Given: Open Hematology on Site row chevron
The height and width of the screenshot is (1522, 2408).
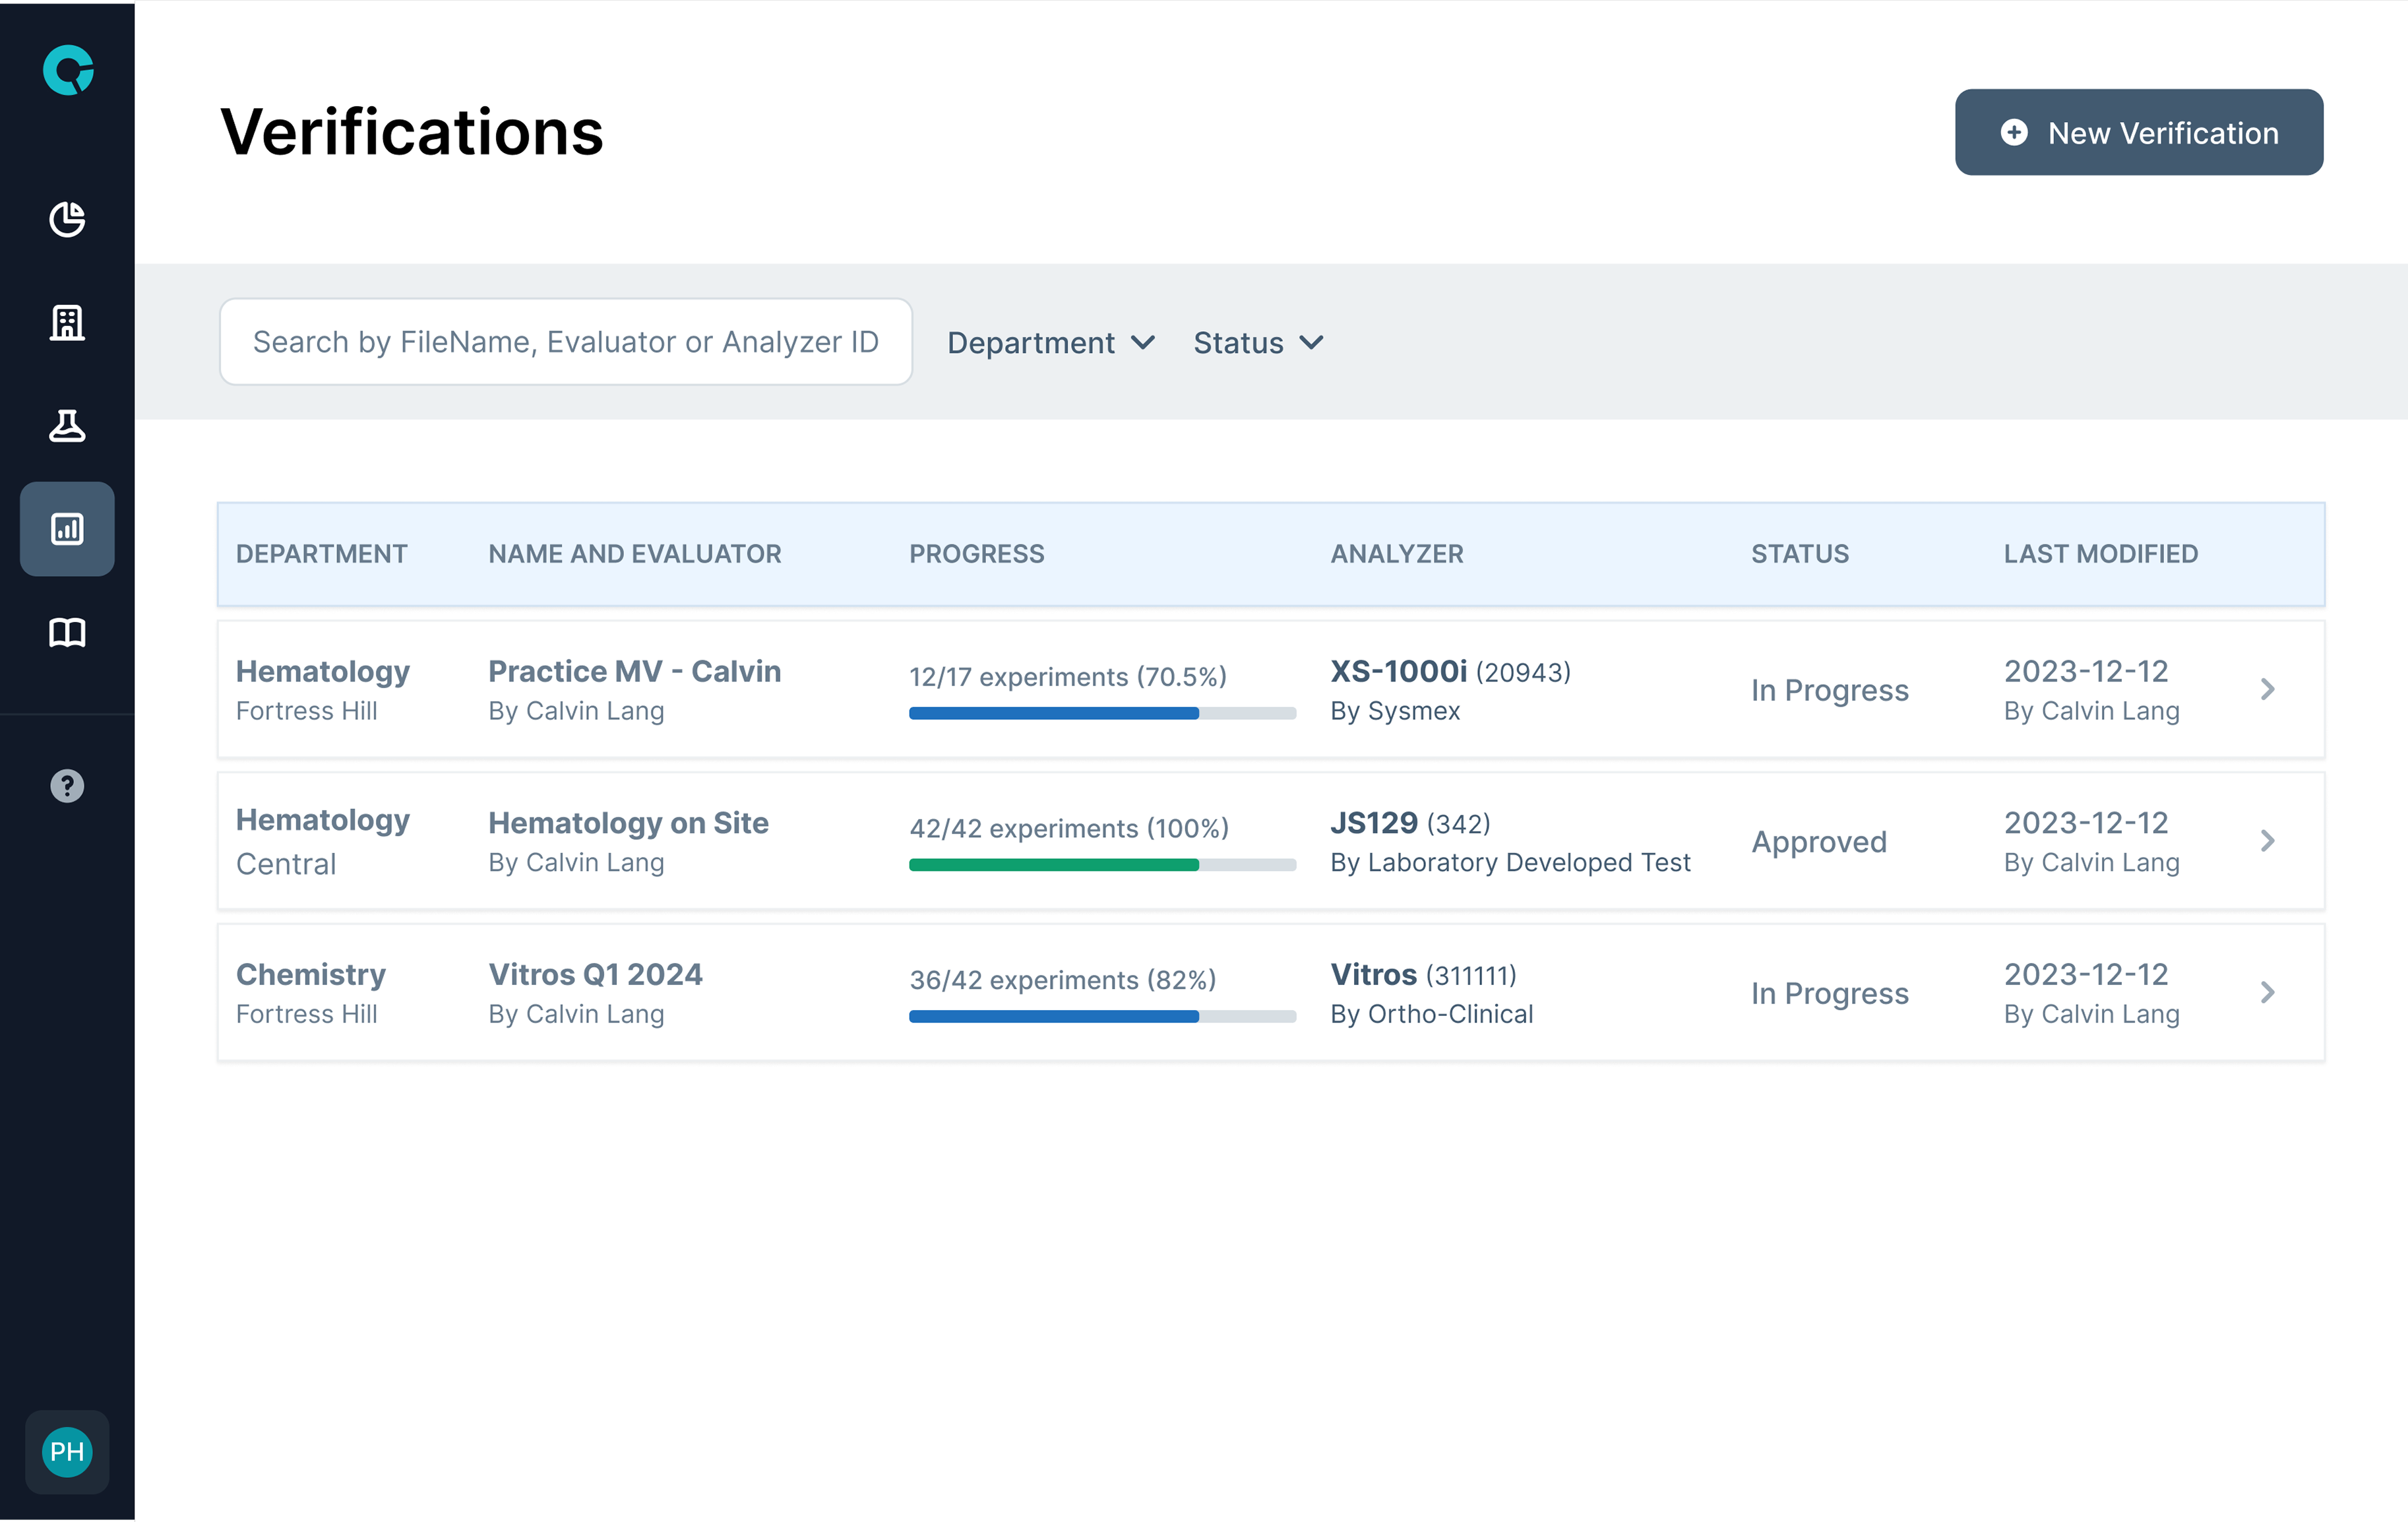Looking at the screenshot, I should tap(2267, 841).
